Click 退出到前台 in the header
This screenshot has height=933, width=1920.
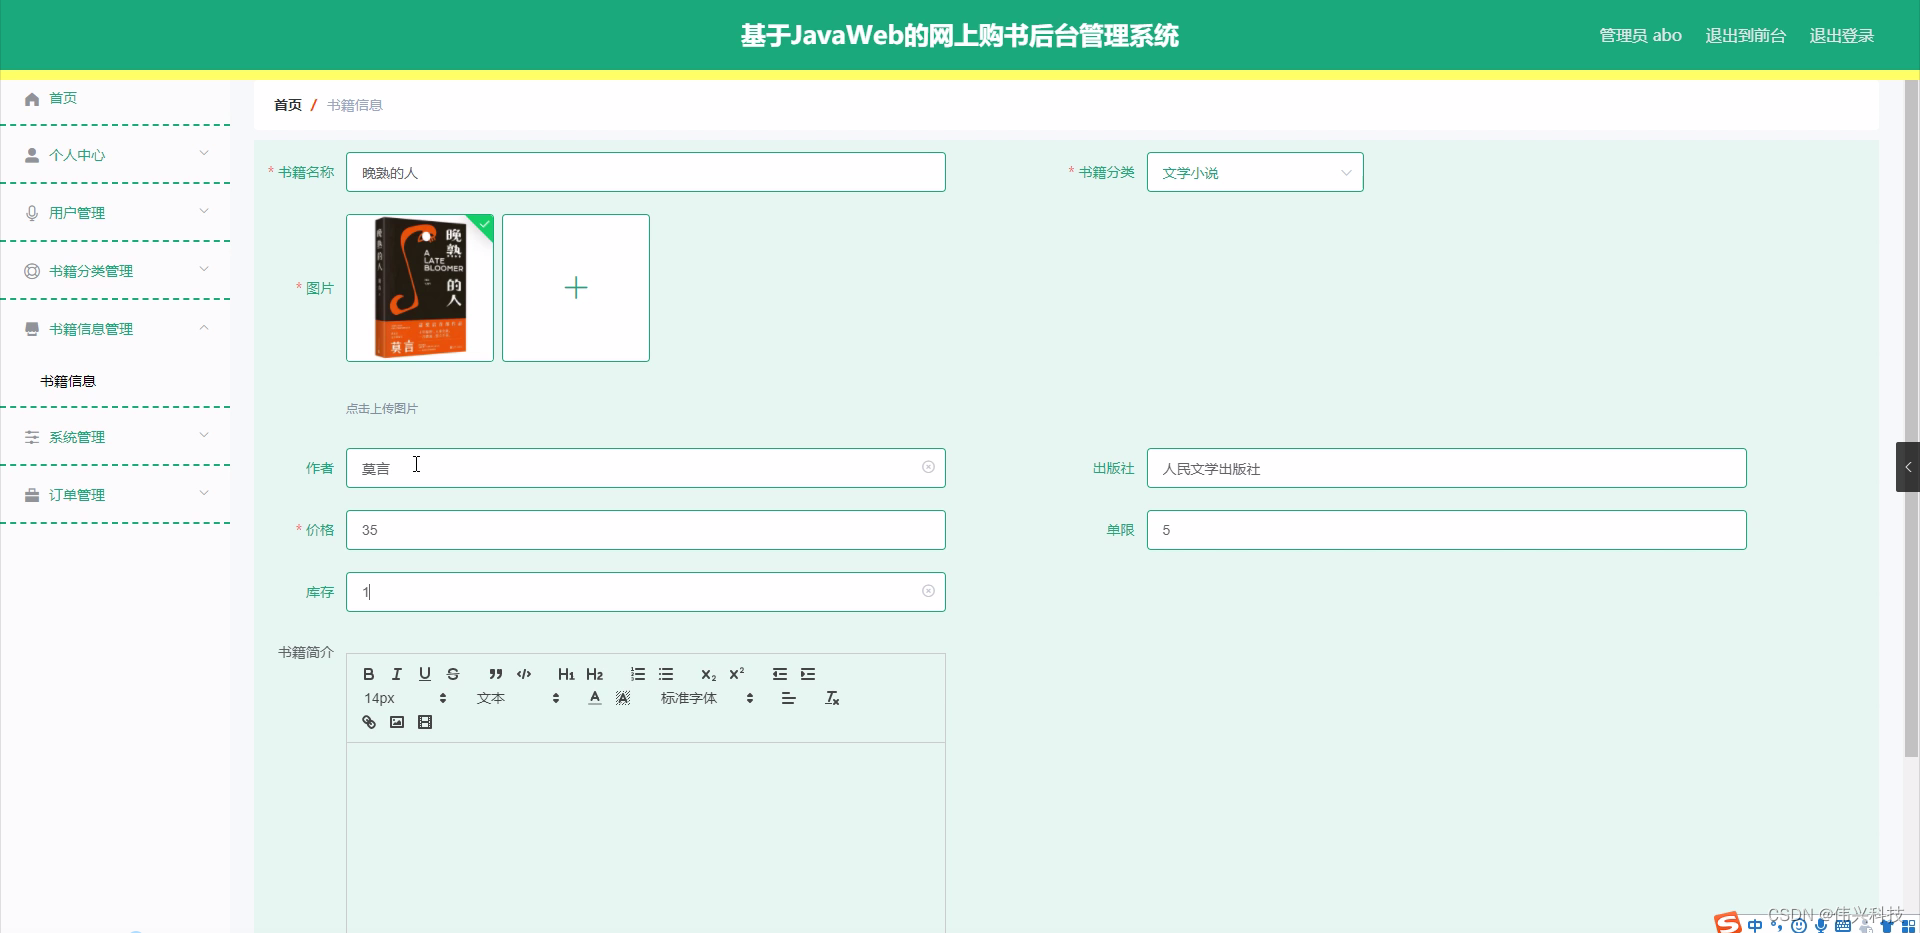click(x=1745, y=35)
